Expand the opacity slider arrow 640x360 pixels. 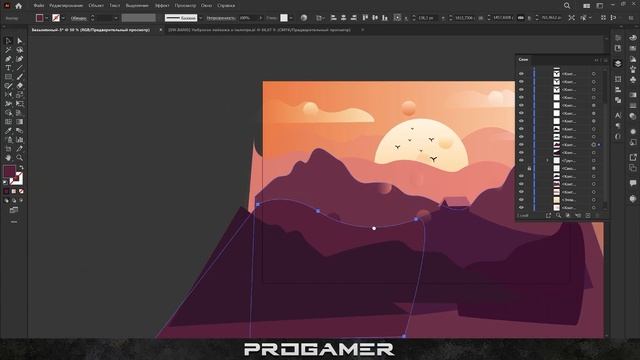point(260,18)
